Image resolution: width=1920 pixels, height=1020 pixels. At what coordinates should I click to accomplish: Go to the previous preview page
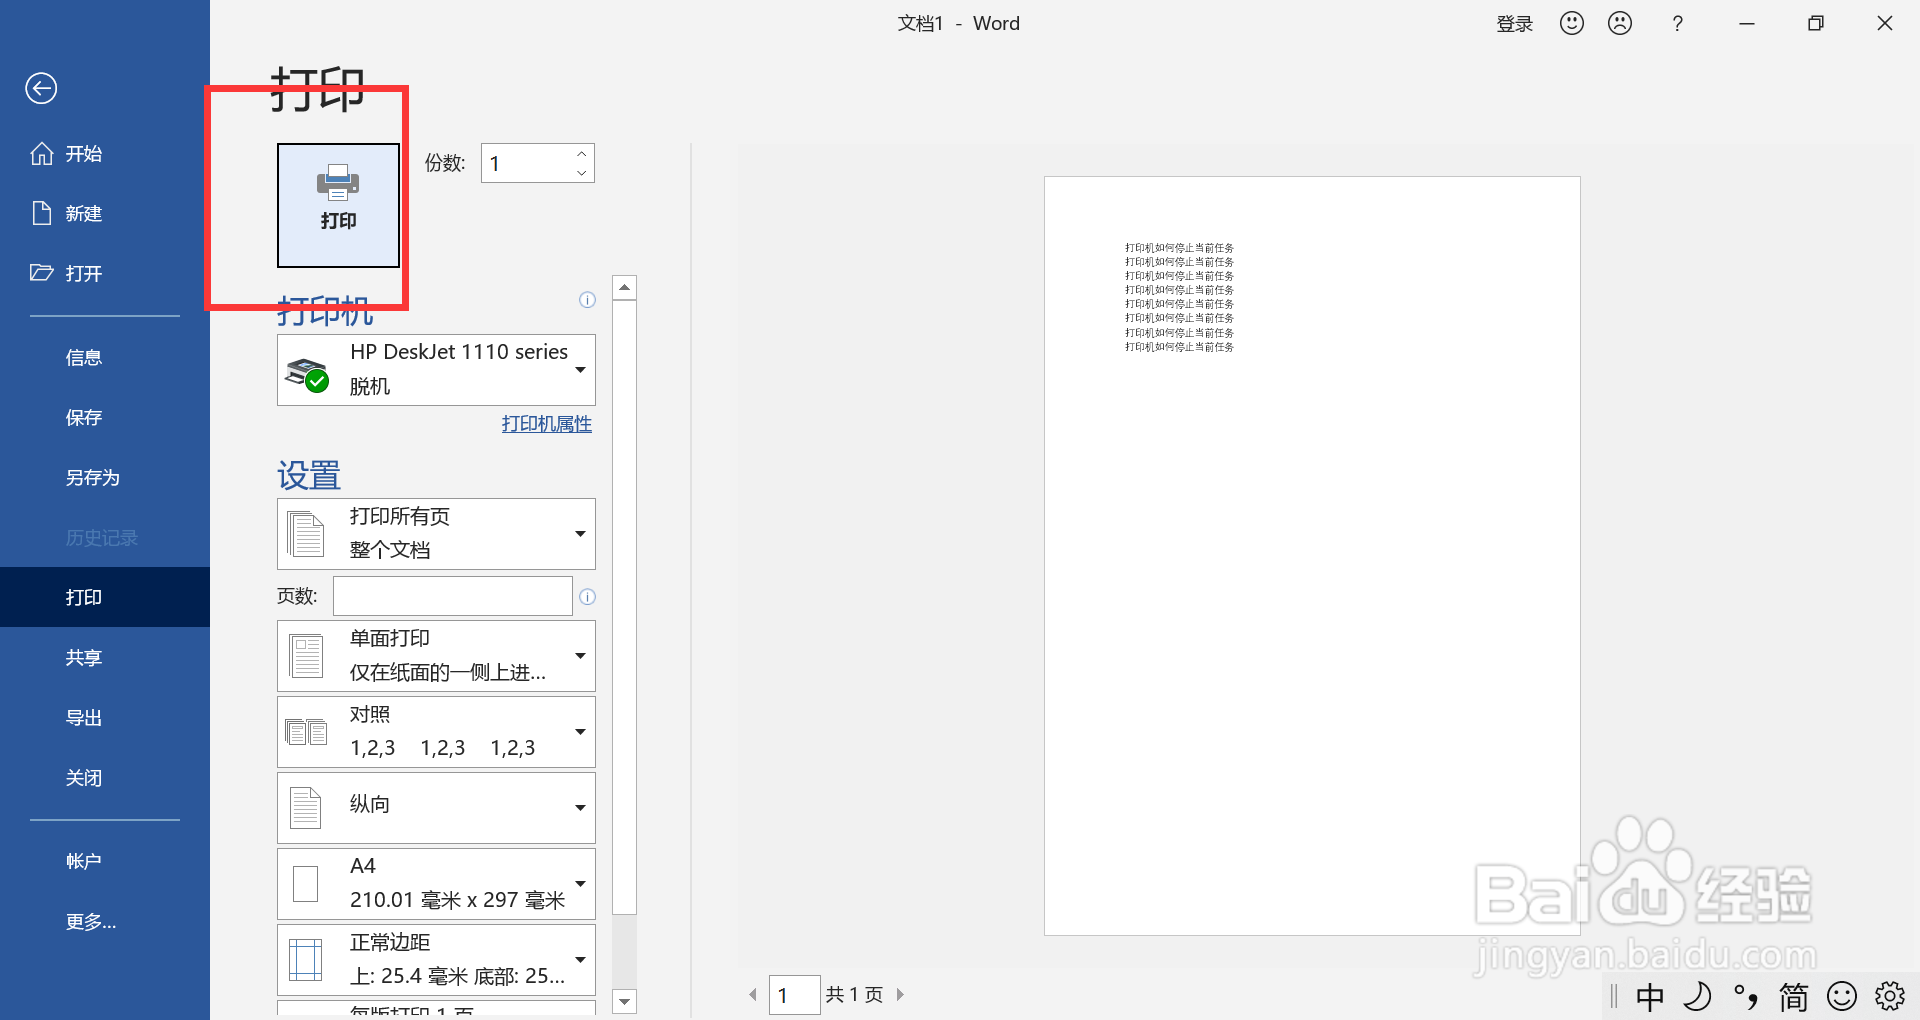click(x=753, y=995)
